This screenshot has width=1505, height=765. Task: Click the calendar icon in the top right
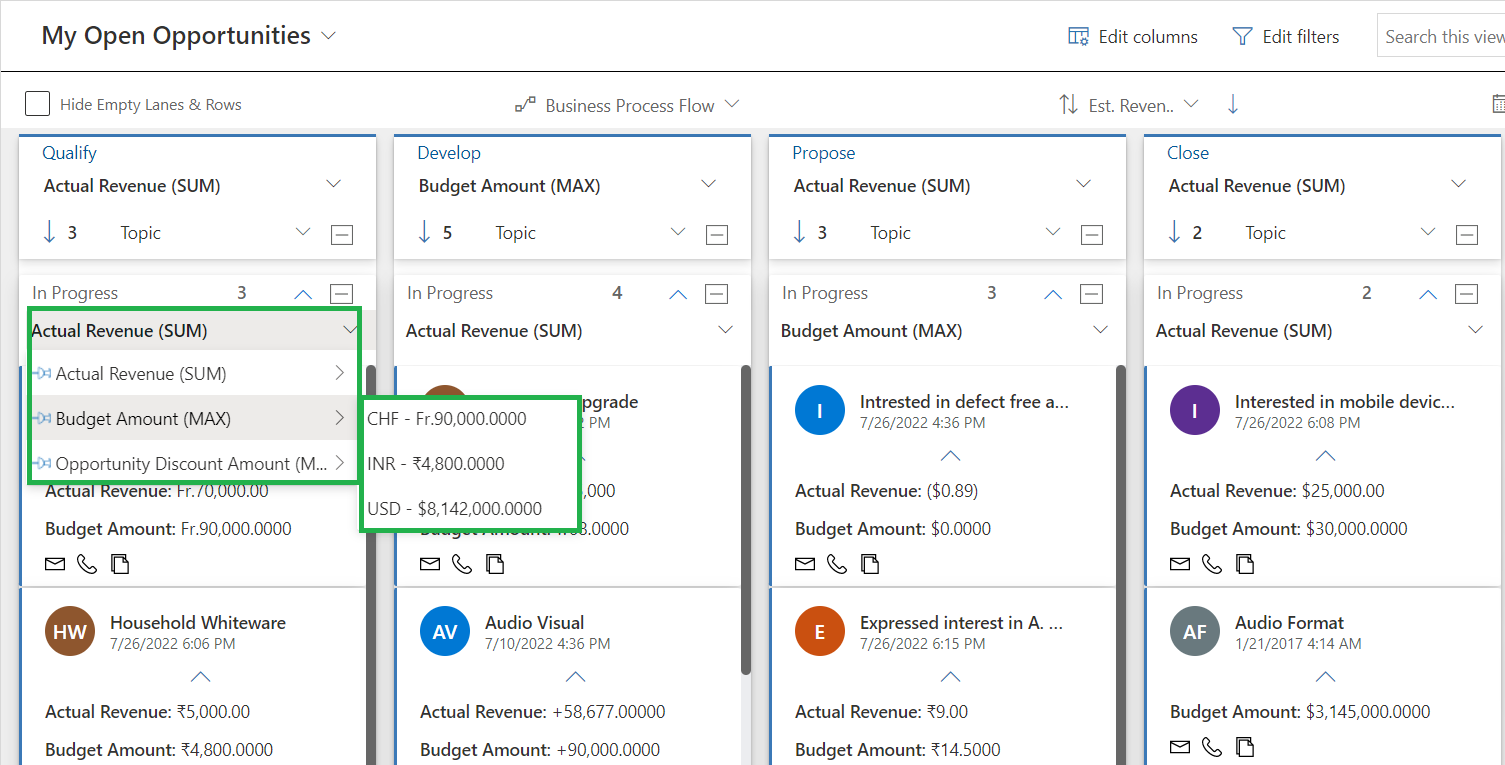[x=1497, y=103]
